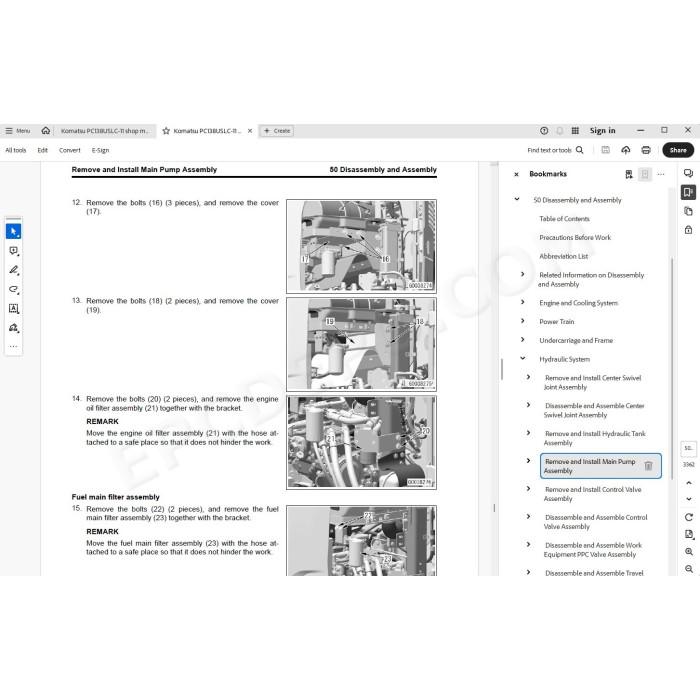
Task: Click the Create new tab button
Action: [x=277, y=131]
